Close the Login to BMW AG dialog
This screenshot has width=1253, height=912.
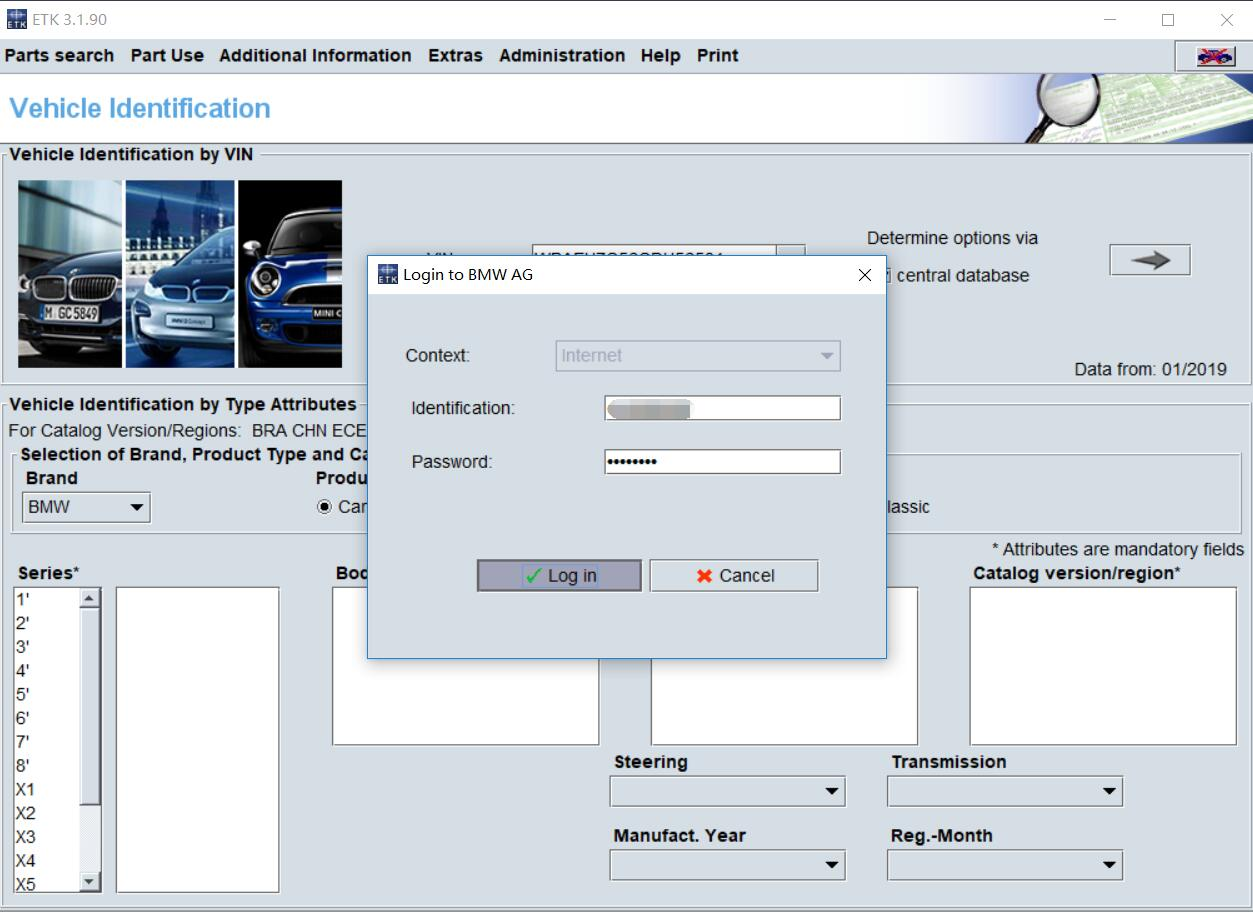865,275
